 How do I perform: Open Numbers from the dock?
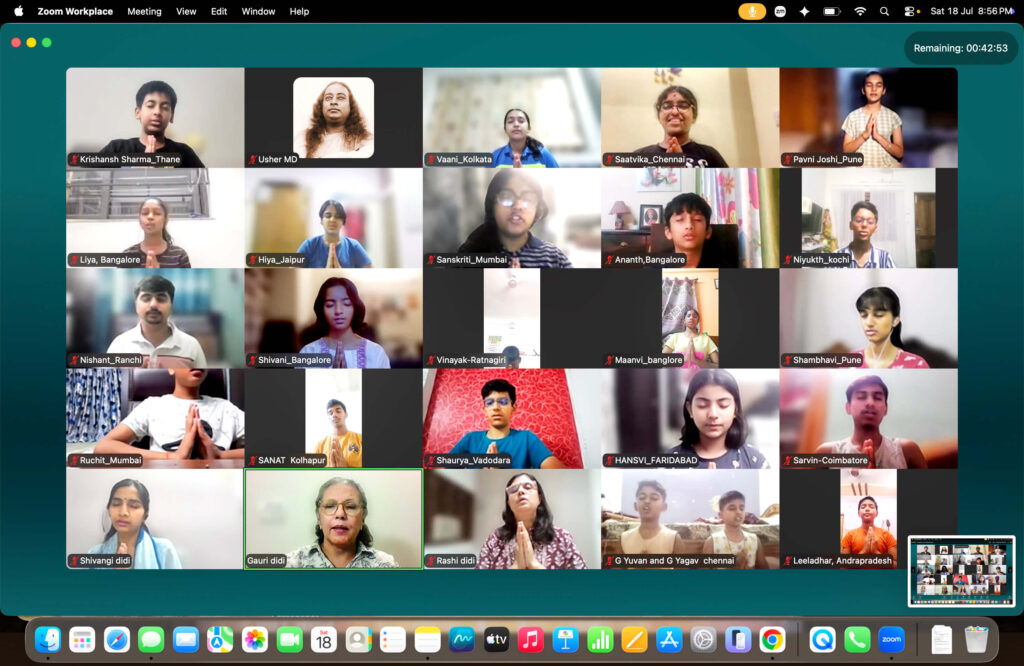(x=600, y=640)
